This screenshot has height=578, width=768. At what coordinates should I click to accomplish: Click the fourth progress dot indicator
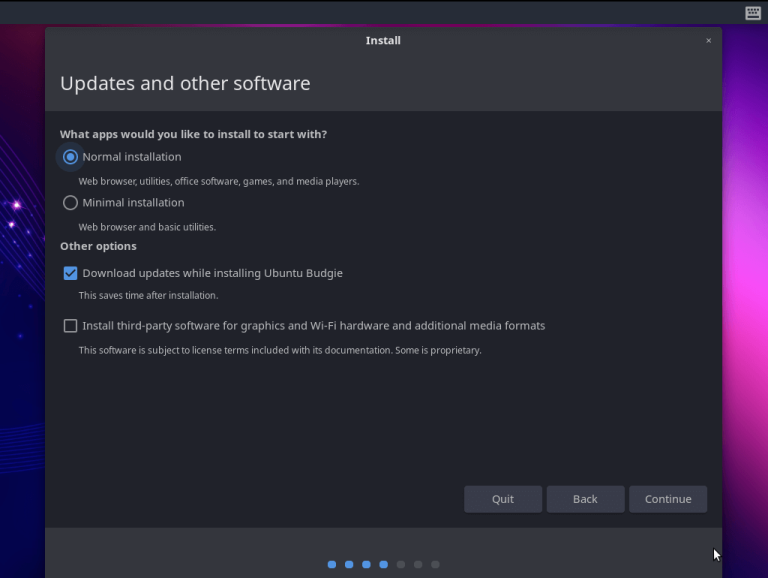point(383,565)
